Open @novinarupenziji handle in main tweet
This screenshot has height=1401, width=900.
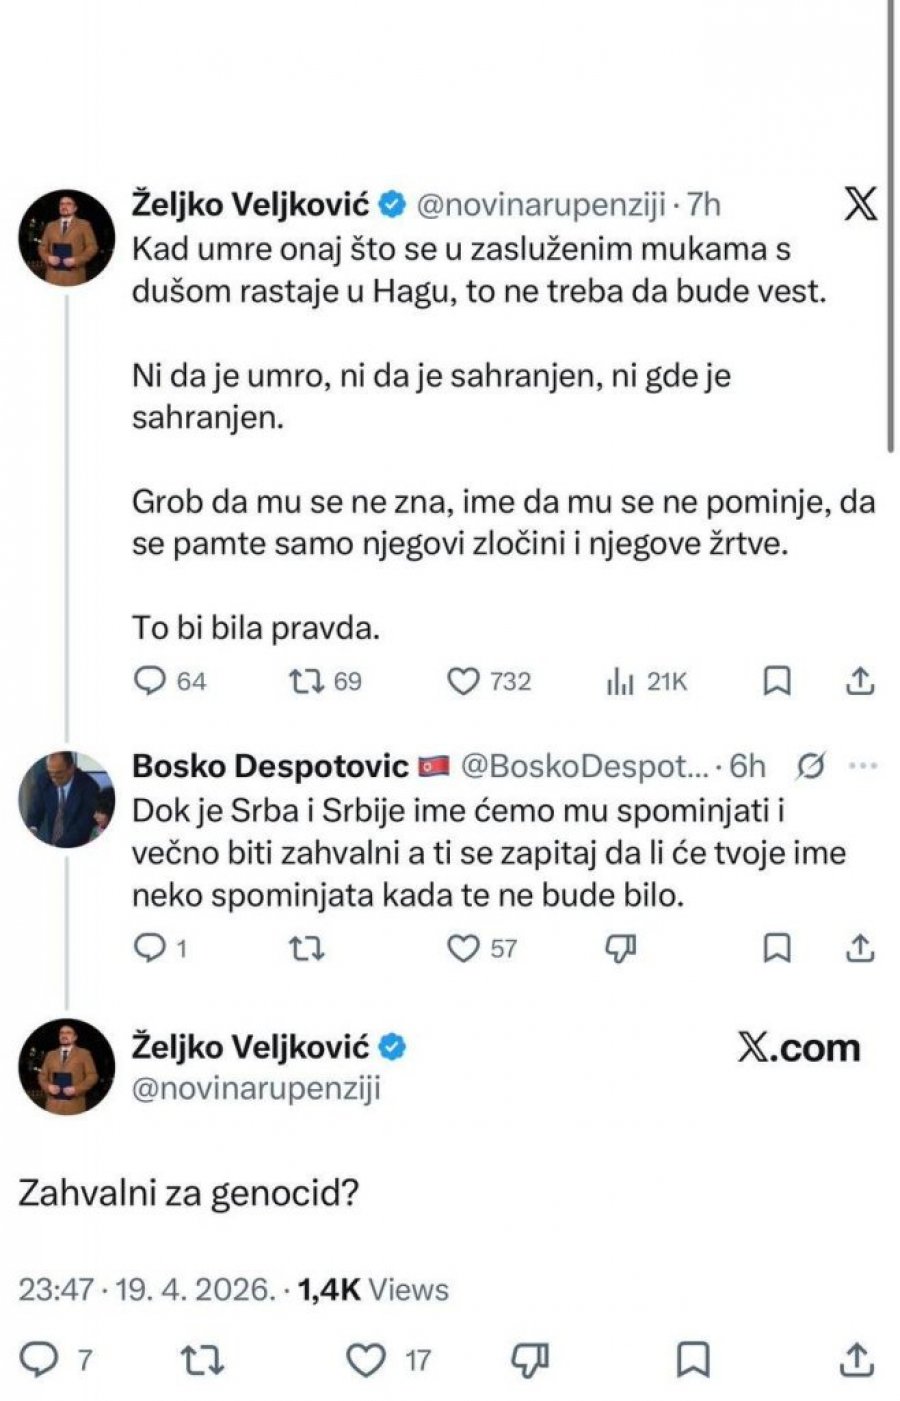click(x=257, y=1087)
